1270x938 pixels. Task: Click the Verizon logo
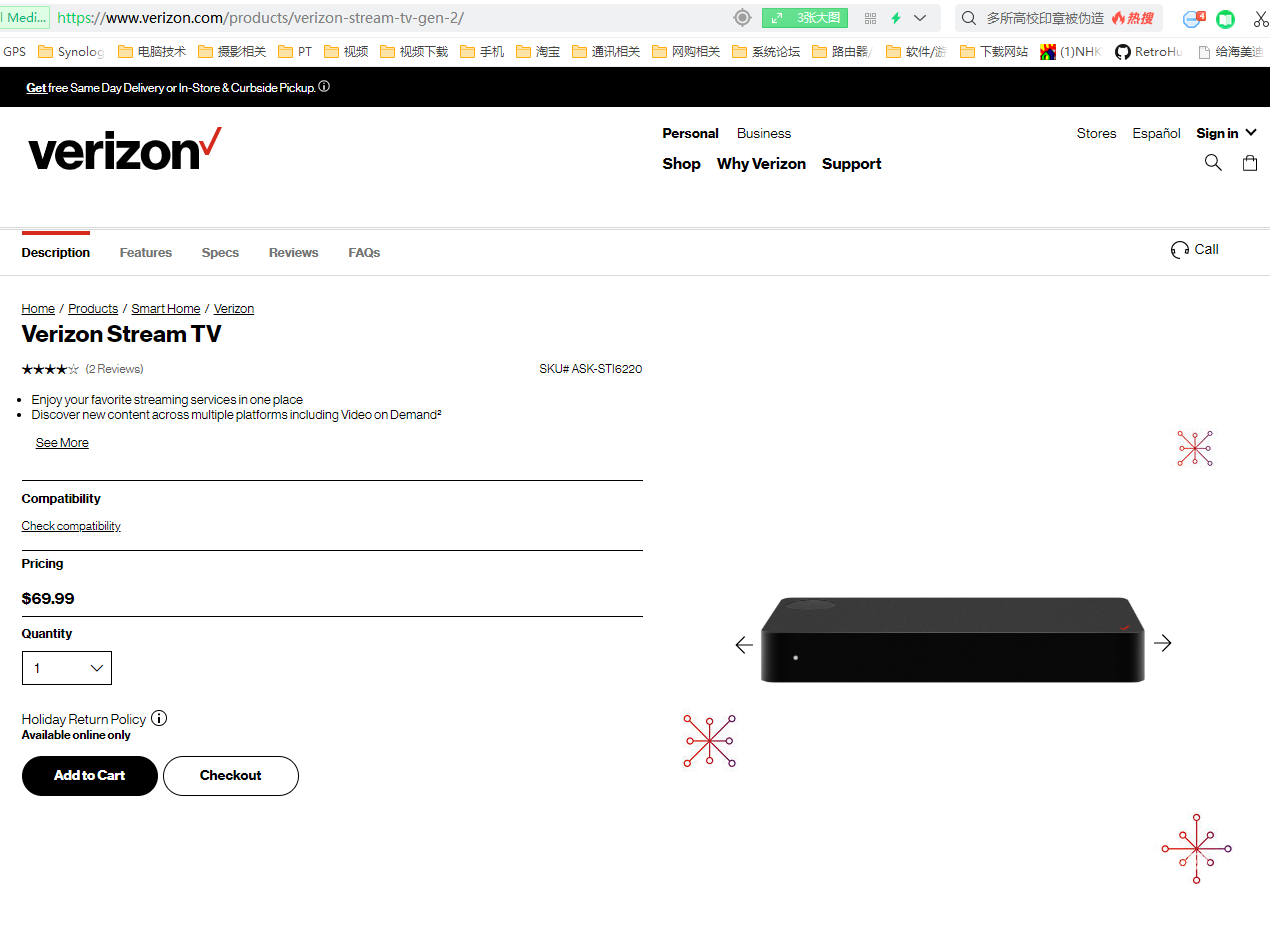[125, 149]
